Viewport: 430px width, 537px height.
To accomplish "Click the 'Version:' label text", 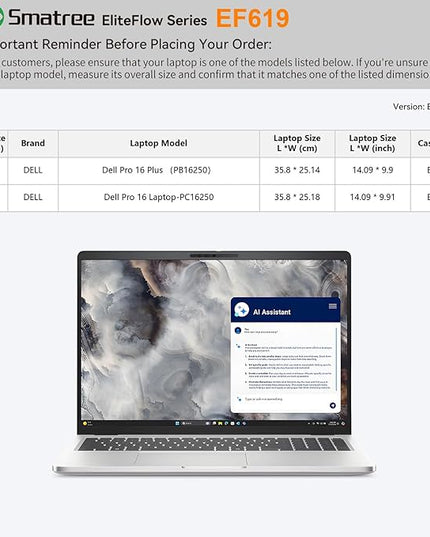I will (408, 107).
